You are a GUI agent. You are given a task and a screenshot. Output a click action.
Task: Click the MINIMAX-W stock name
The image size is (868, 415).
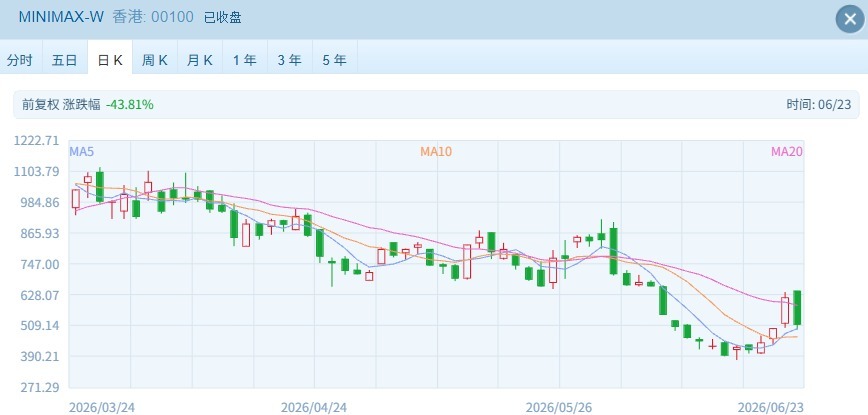61,17
